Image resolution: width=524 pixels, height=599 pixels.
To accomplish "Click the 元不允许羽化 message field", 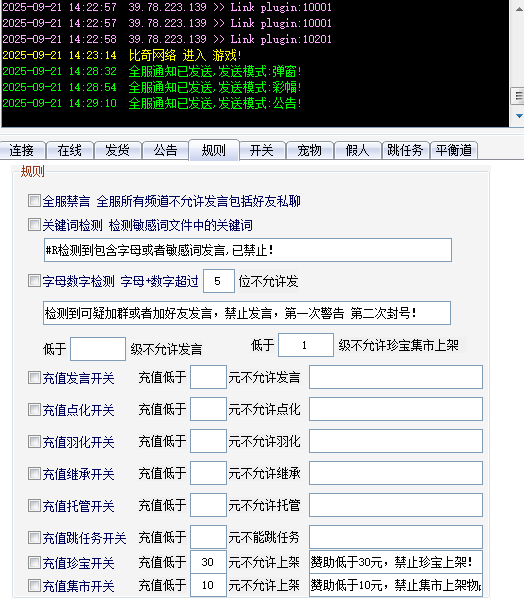I will [x=396, y=441].
